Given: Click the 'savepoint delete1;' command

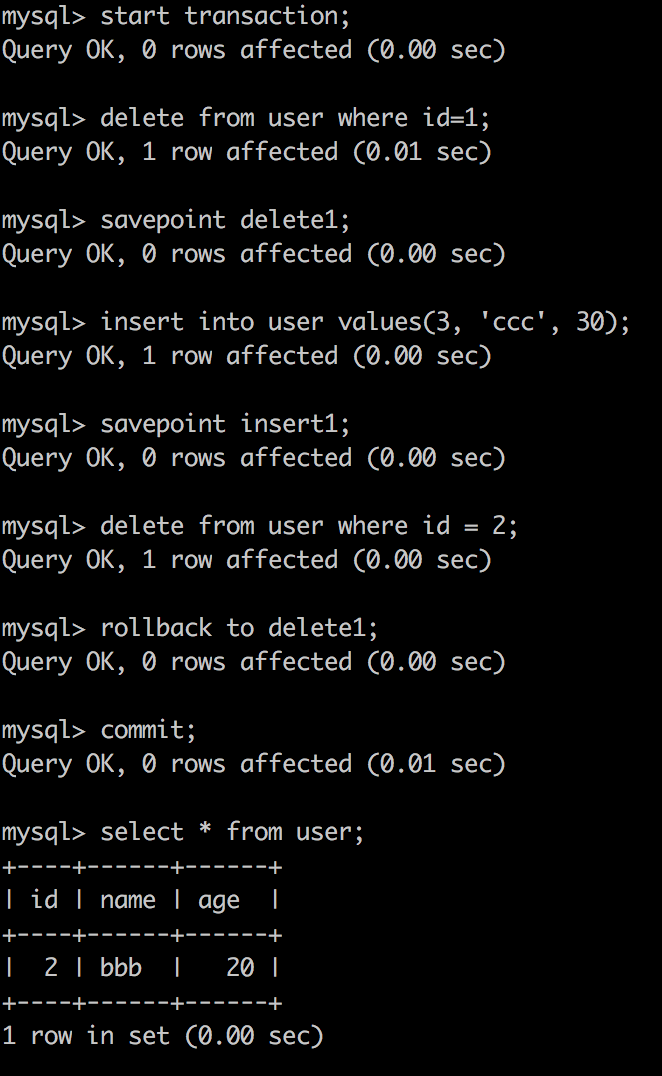Looking at the screenshot, I should click(226, 221).
